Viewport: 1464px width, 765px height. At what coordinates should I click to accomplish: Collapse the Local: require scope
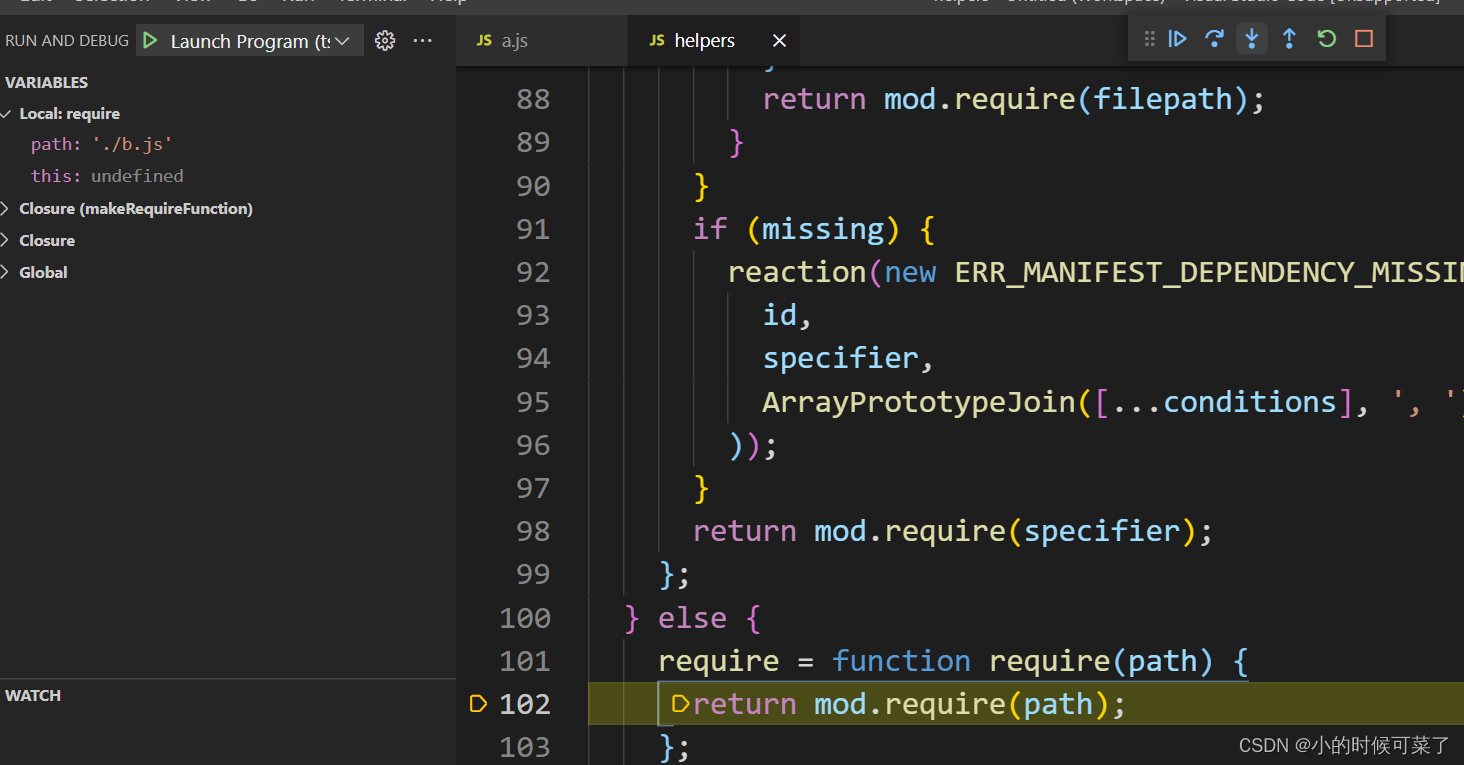coord(8,114)
